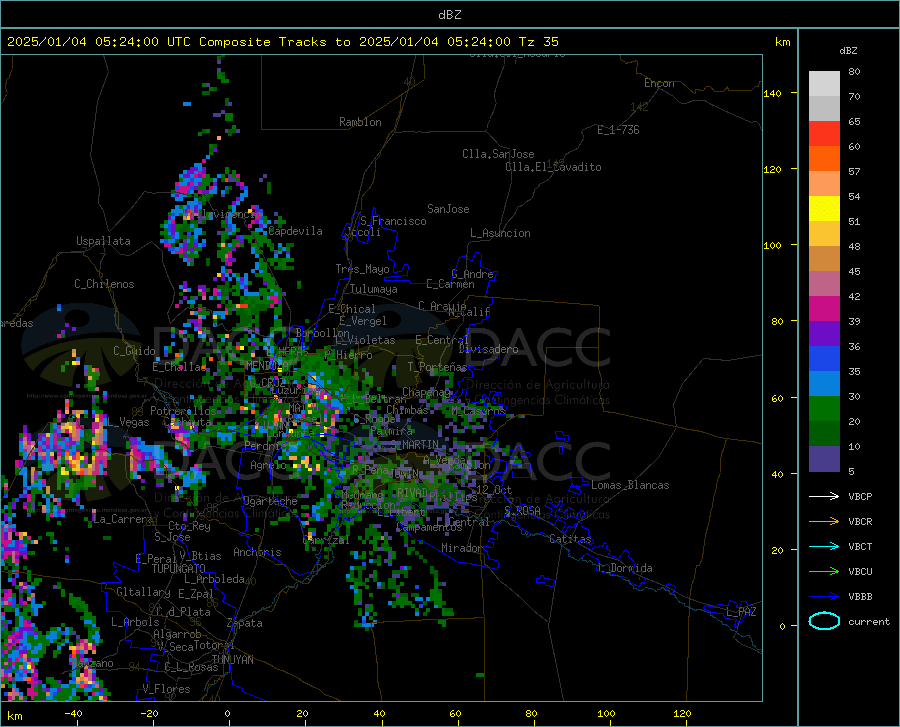Click the 'TUPUNGATO' label
This screenshot has width=900, height=727.
click(x=179, y=569)
